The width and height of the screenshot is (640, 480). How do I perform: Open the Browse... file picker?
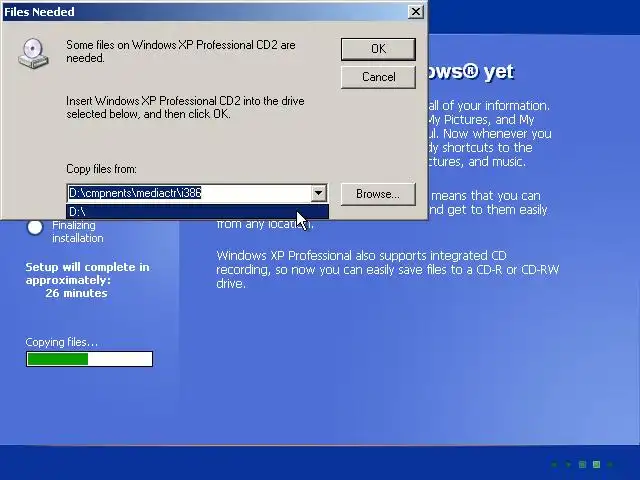378,194
